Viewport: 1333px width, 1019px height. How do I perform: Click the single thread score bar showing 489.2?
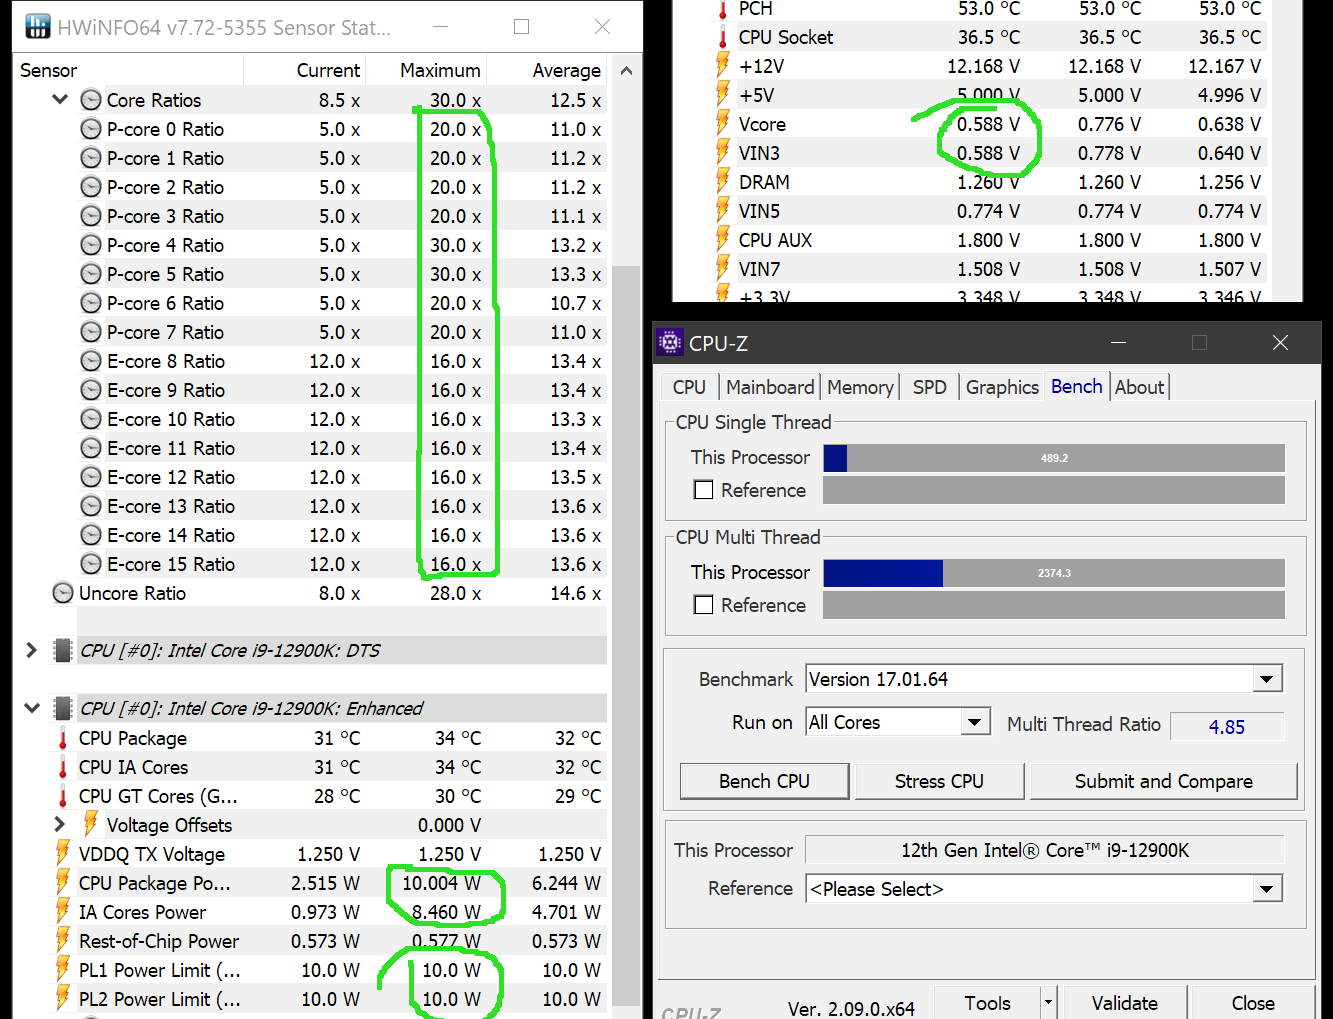(1054, 458)
